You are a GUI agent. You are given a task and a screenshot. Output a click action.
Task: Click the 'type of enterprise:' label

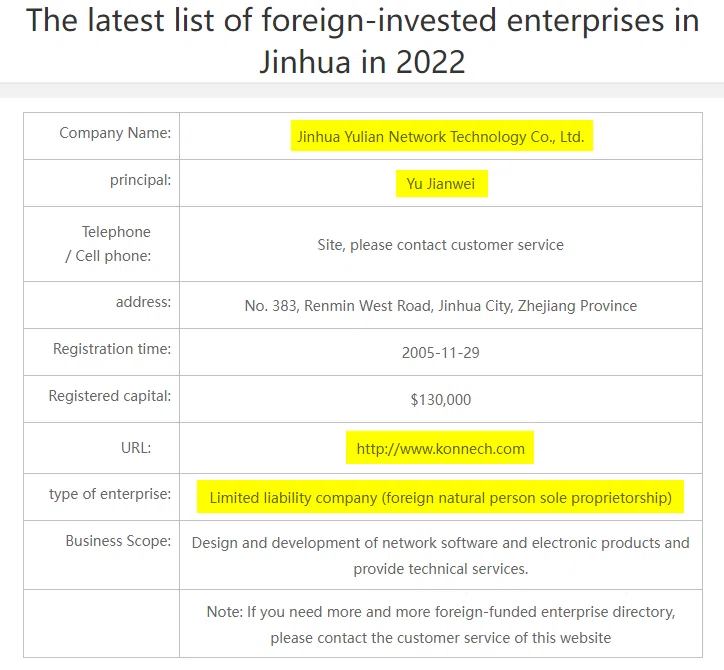point(110,494)
